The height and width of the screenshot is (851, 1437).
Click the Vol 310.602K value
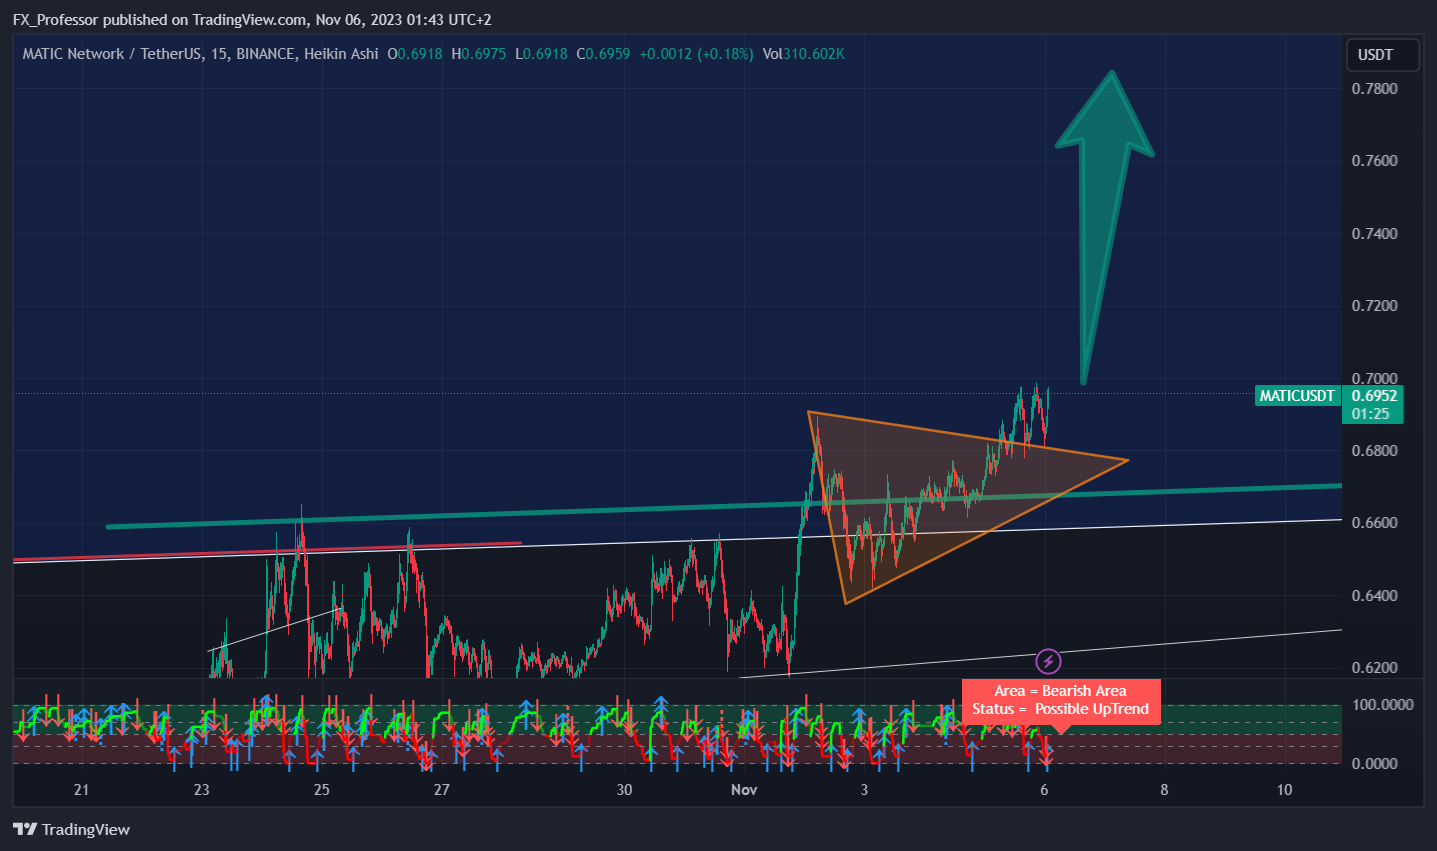(x=804, y=54)
